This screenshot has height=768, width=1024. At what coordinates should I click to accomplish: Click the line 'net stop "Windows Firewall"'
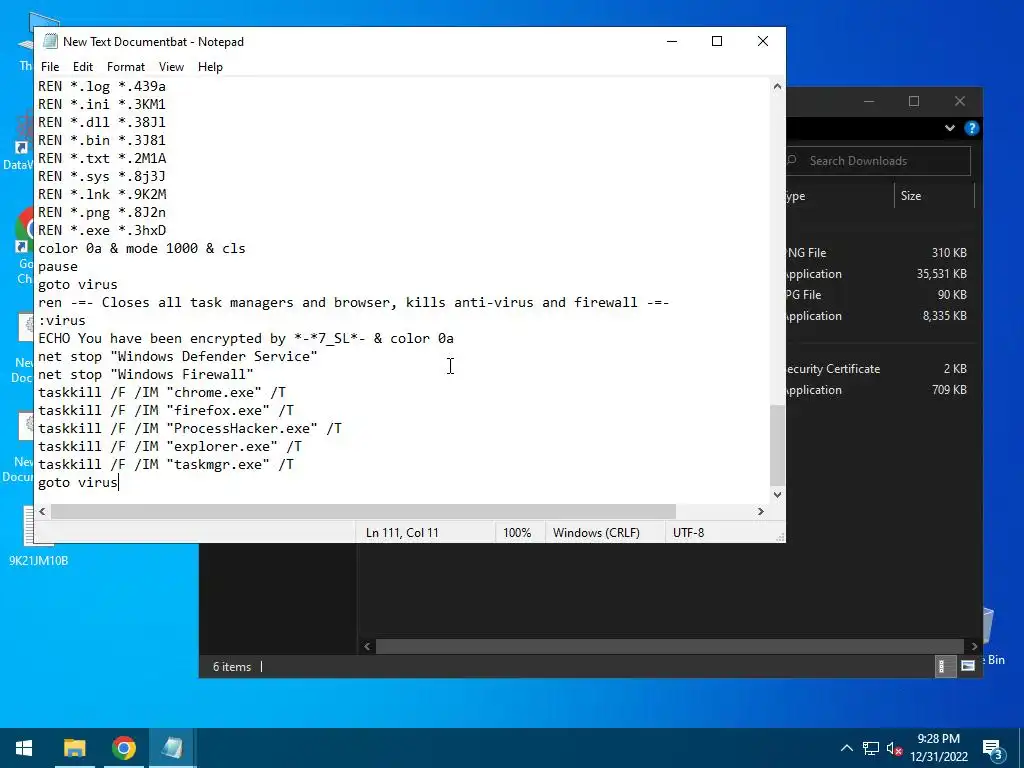coord(146,374)
